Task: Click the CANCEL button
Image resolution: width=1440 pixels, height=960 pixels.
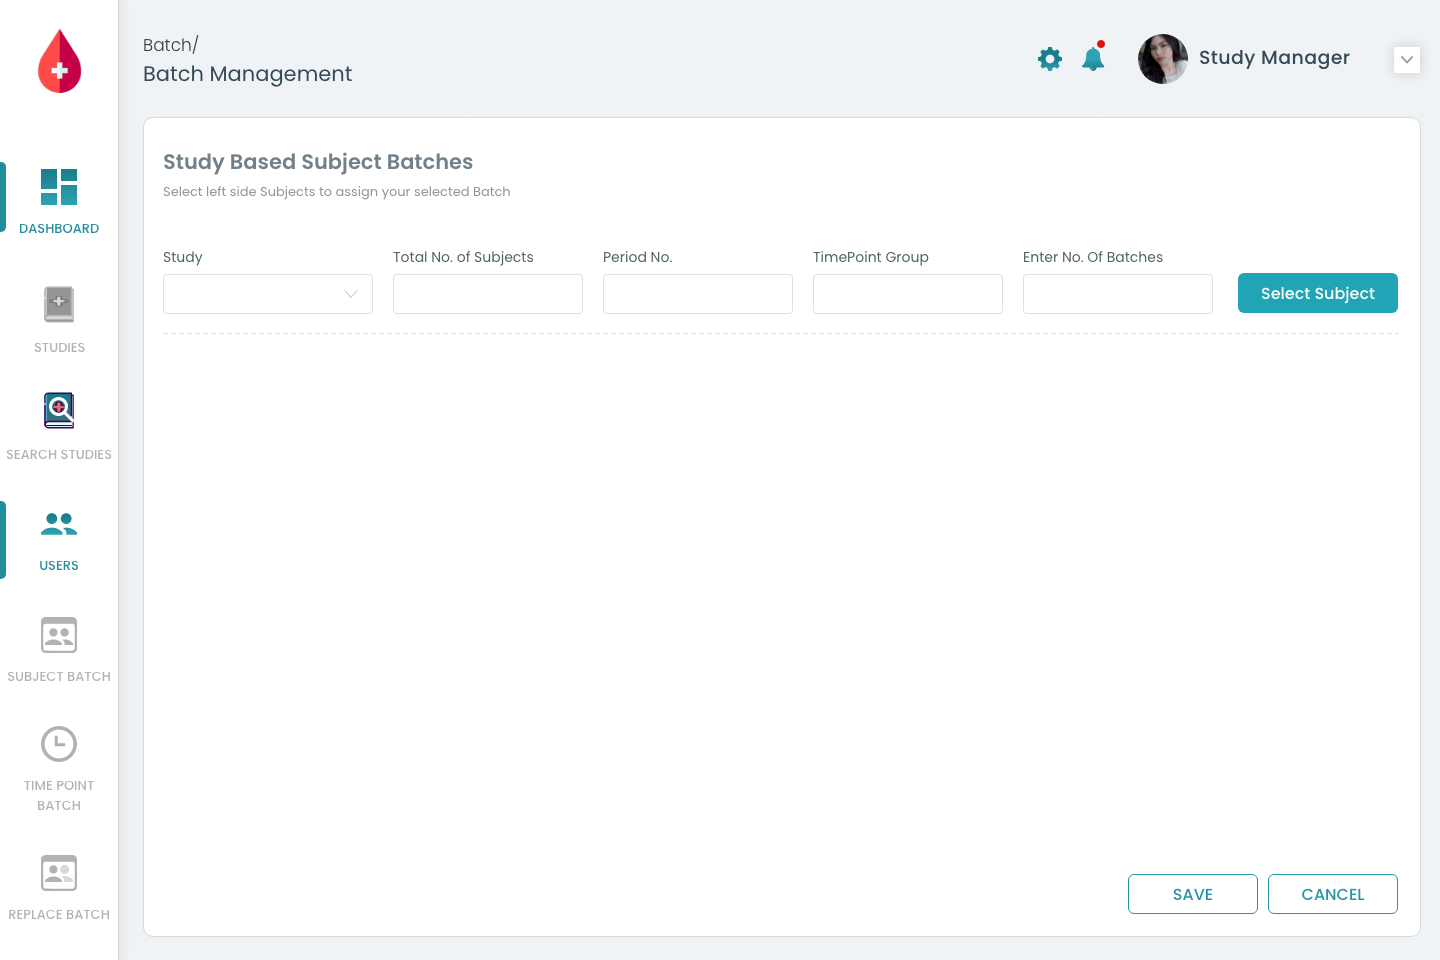Action: [x=1333, y=894]
